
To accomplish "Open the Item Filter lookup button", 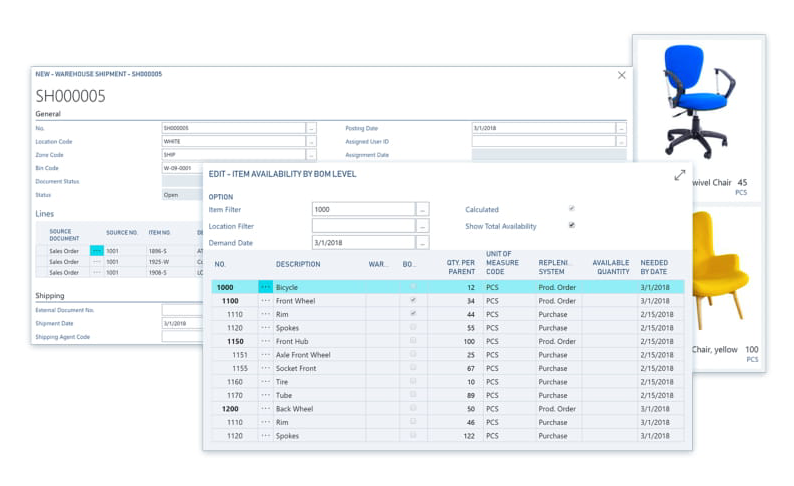I will [422, 209].
